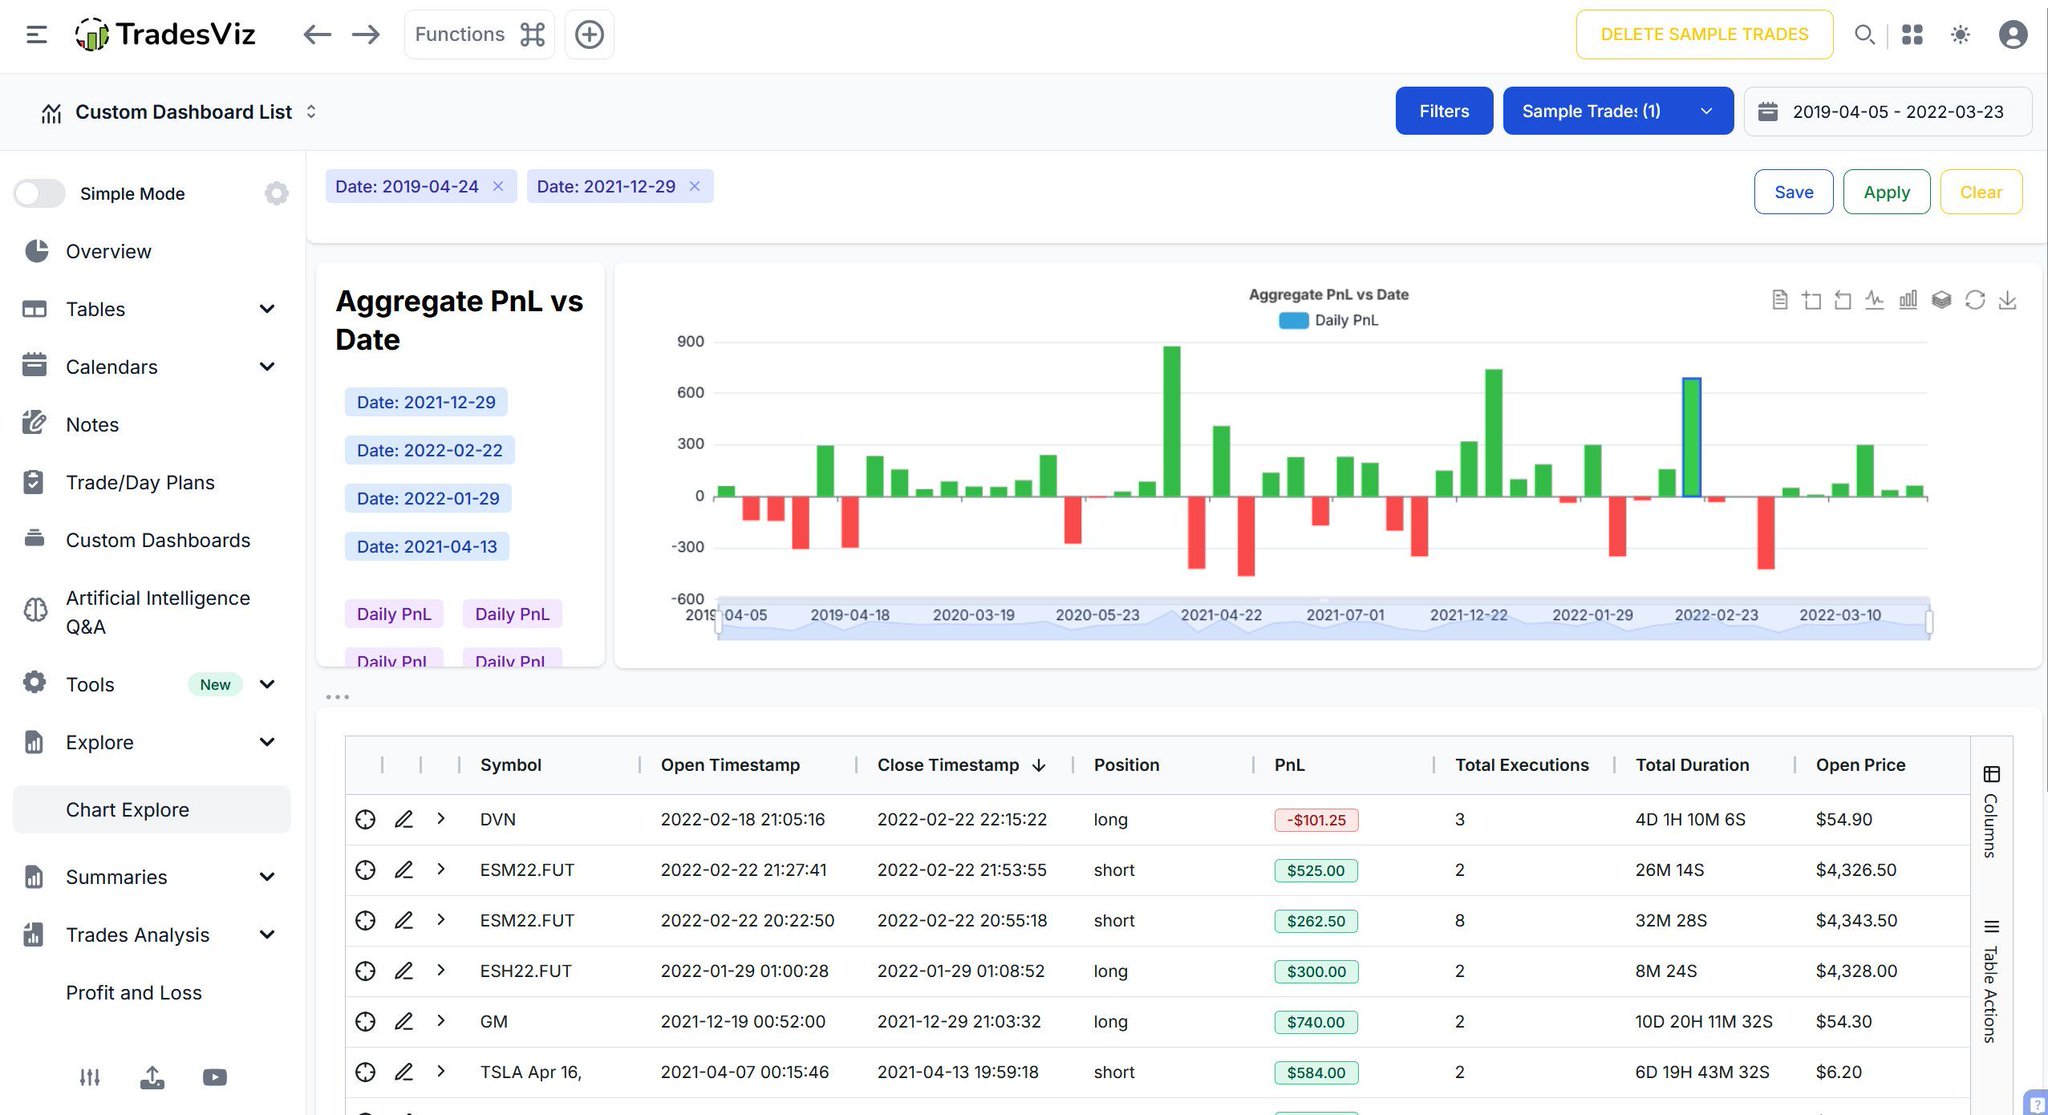Go to Overview in the sidebar
This screenshot has height=1115, width=2048.
[108, 252]
